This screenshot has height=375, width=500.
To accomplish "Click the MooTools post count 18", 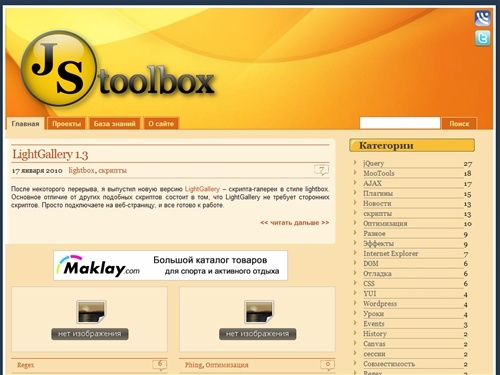I will click(467, 174).
